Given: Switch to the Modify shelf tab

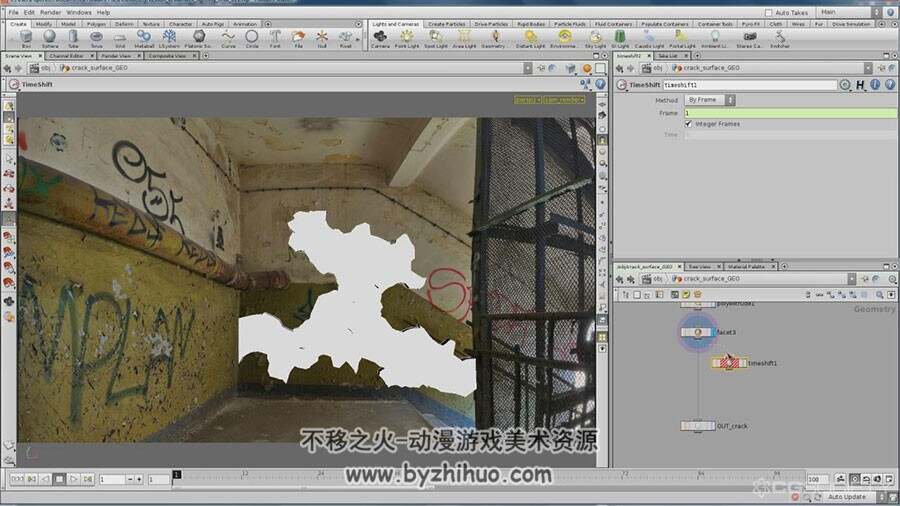Looking at the screenshot, I should point(44,24).
